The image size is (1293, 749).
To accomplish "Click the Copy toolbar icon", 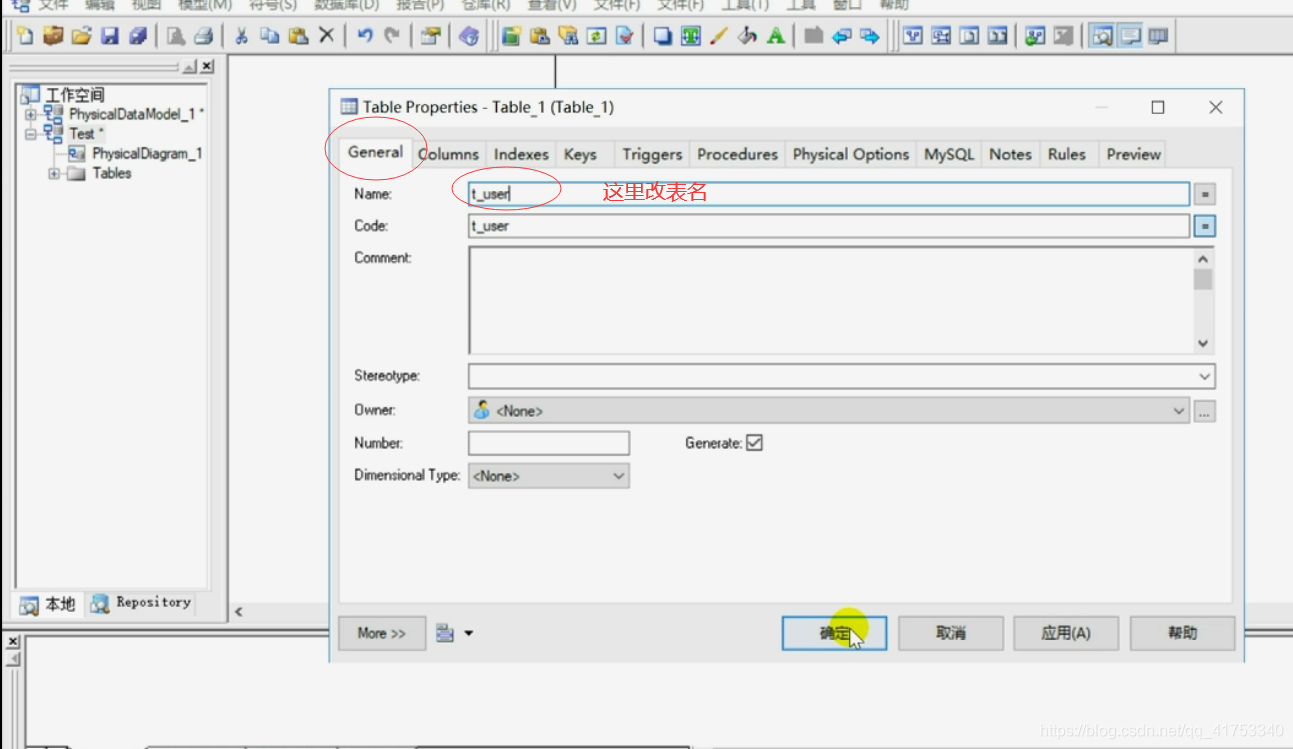I will coord(269,36).
